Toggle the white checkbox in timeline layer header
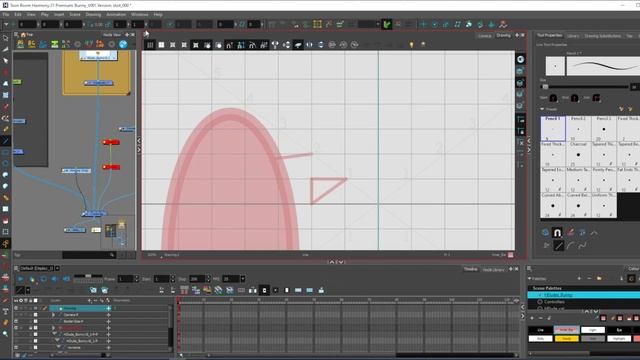Screen dimensions: 640x360 [x=36, y=300]
